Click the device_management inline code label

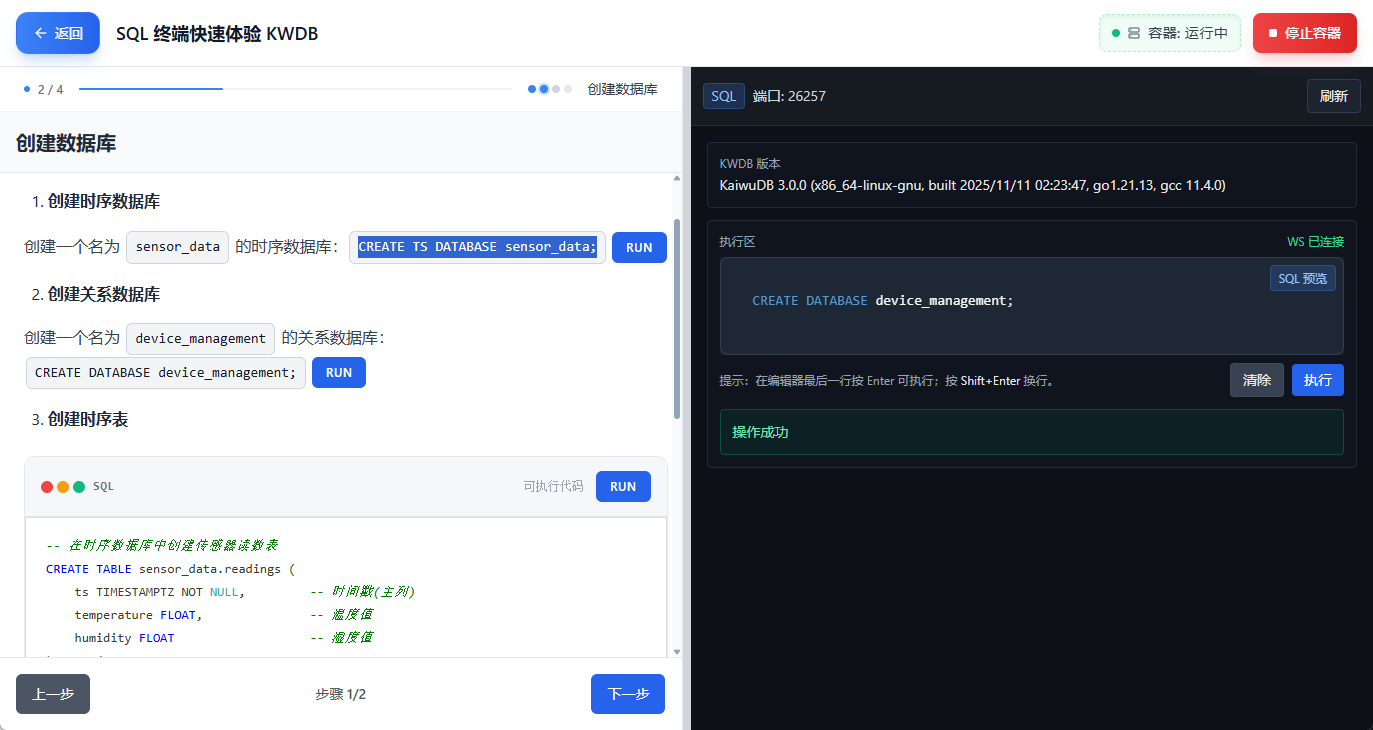pos(201,338)
